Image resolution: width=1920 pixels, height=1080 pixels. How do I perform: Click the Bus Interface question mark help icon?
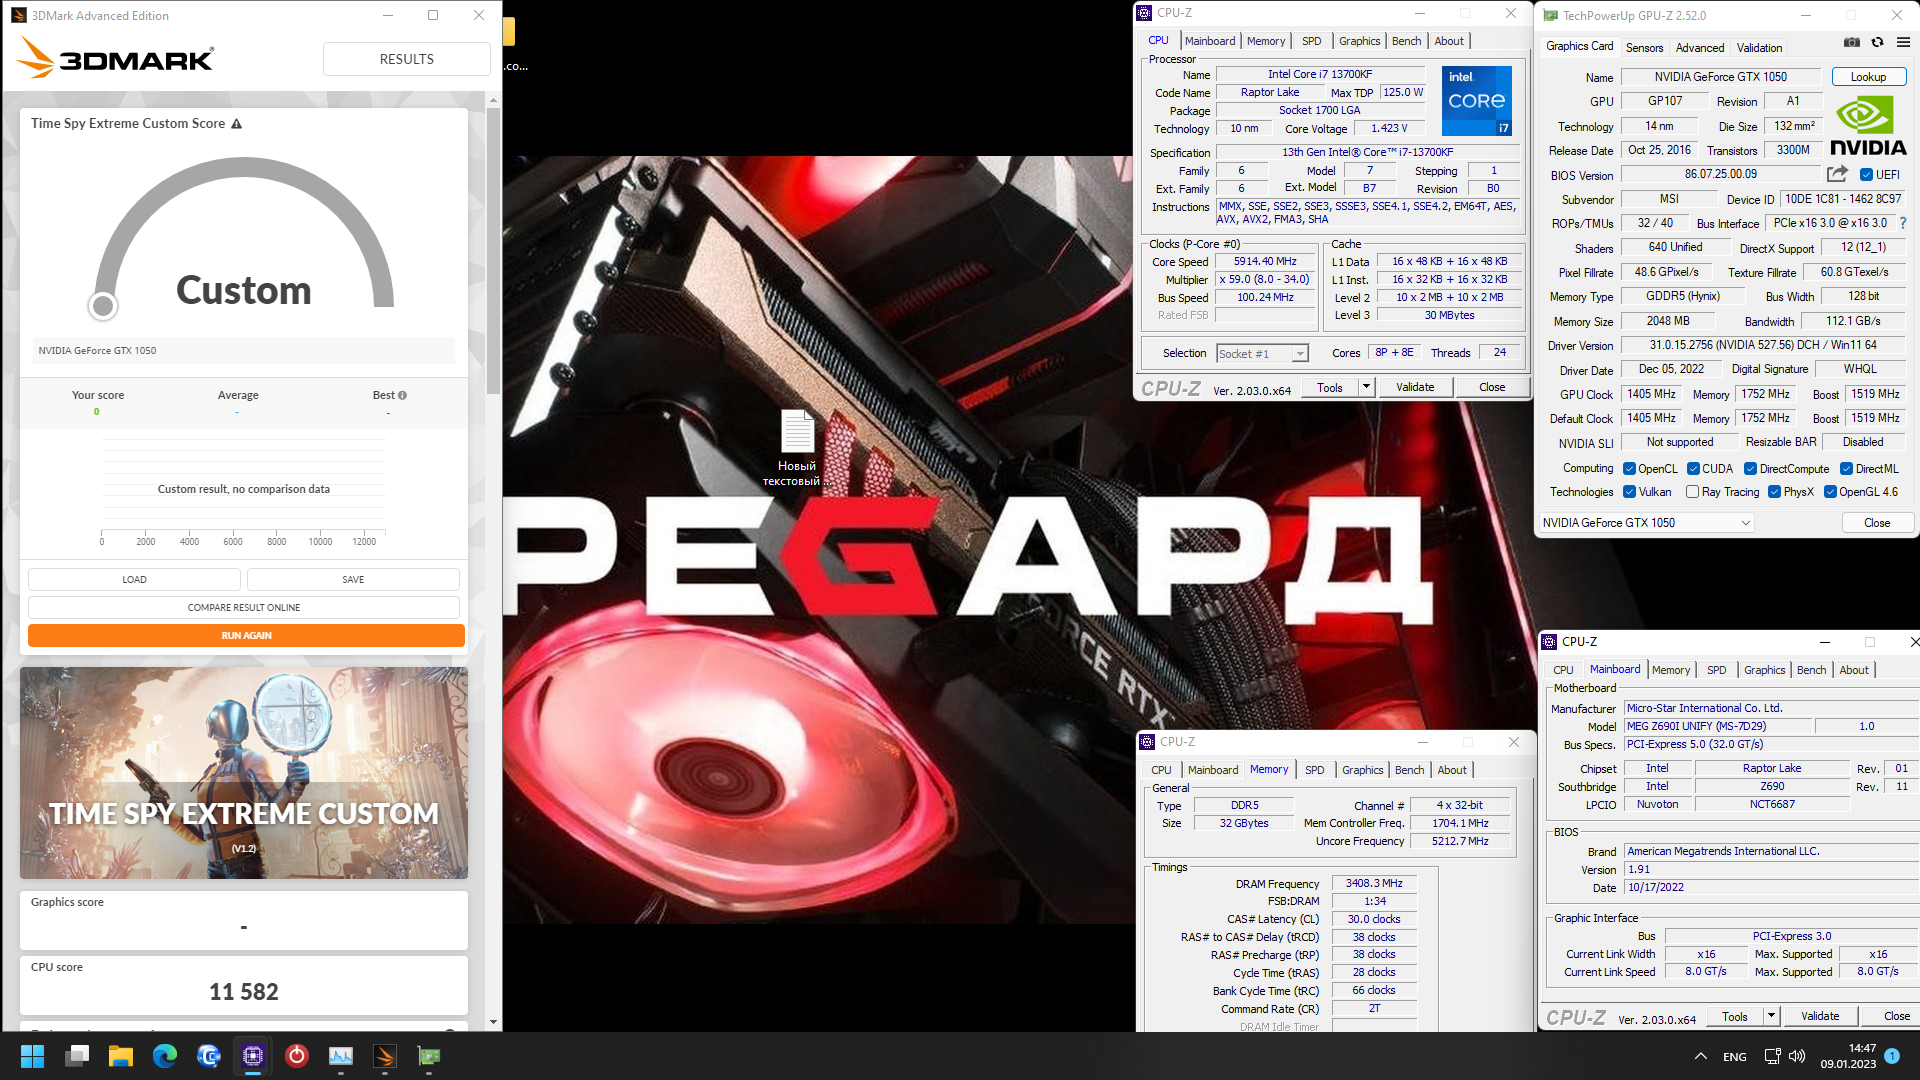pyautogui.click(x=1903, y=223)
